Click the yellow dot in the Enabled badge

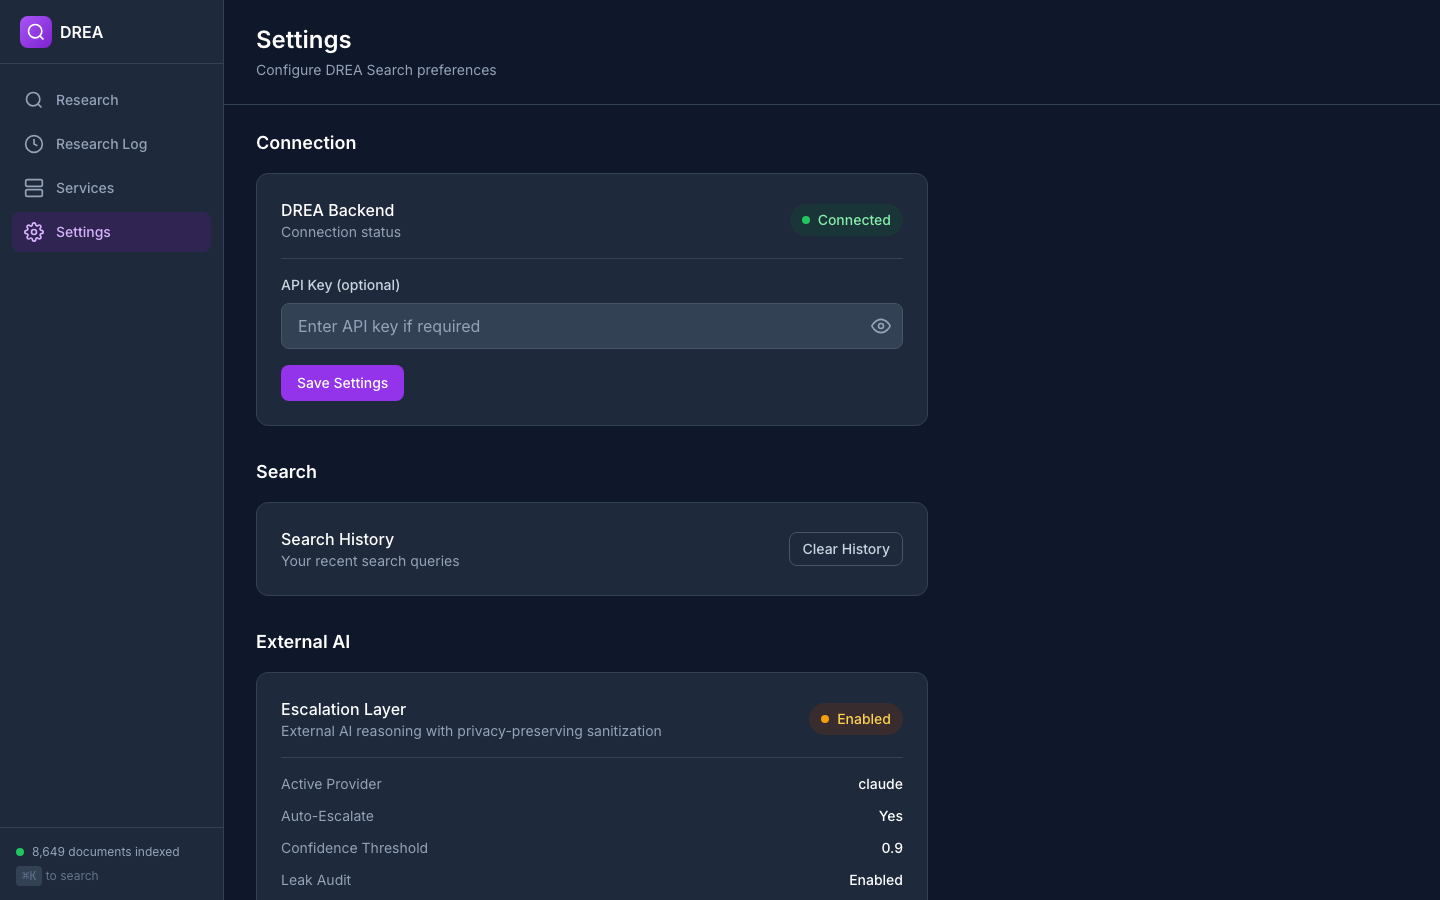[x=824, y=719]
